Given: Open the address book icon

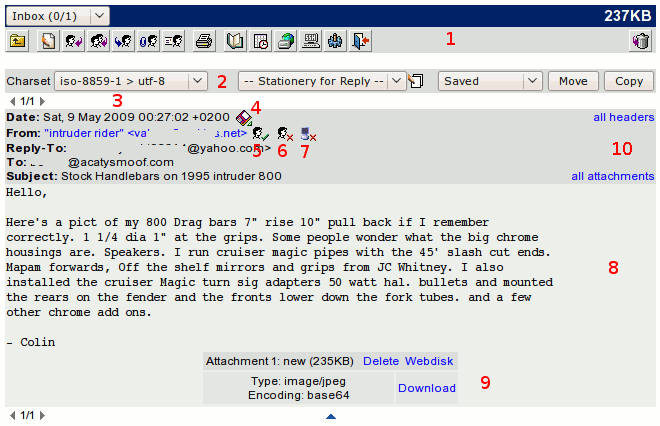Looking at the screenshot, I should pos(235,41).
